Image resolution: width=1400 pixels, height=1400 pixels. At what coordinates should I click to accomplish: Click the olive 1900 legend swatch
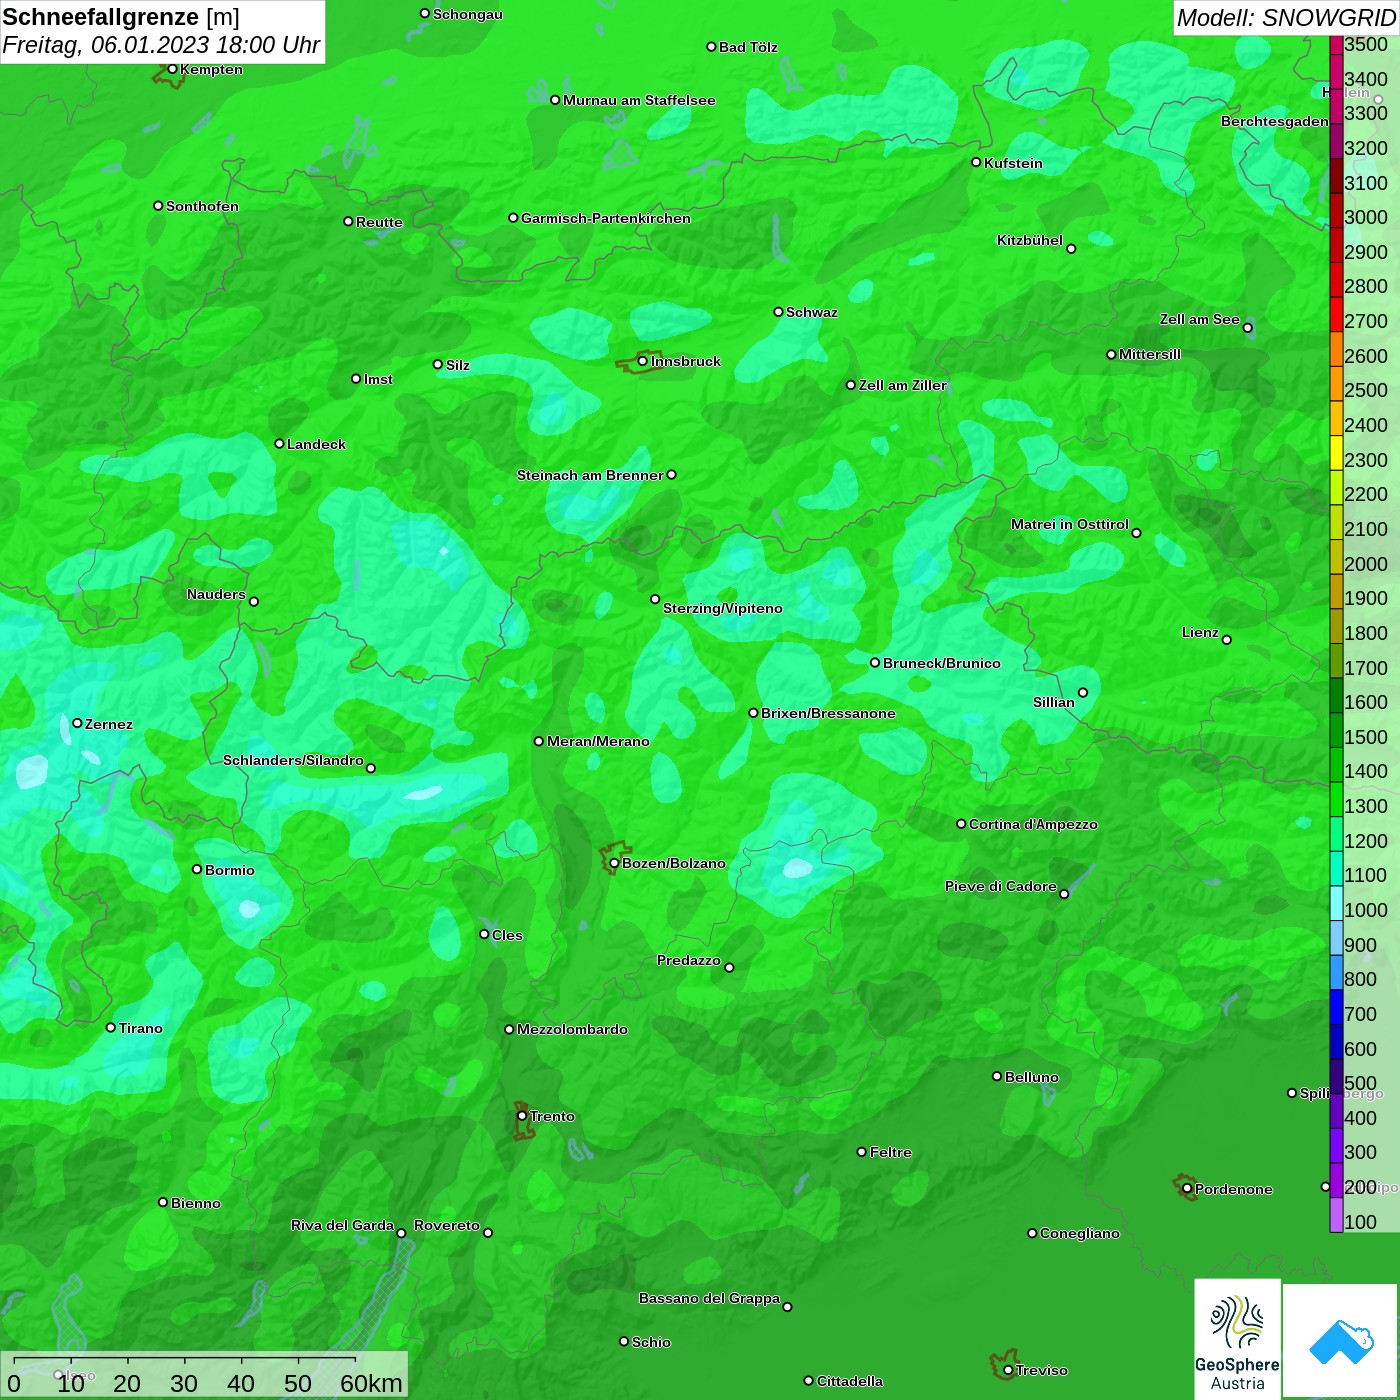click(x=1336, y=591)
